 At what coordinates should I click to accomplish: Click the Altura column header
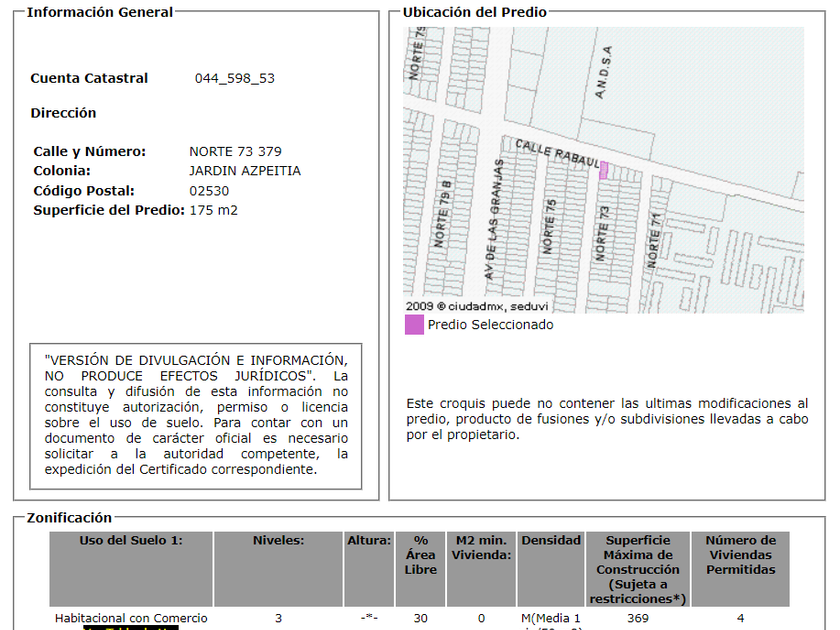[x=369, y=568]
